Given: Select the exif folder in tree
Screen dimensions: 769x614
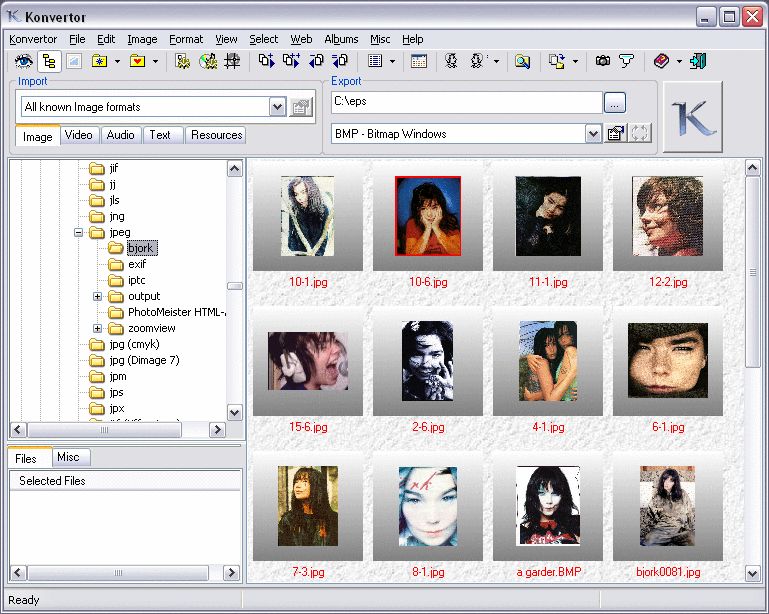Looking at the screenshot, I should [137, 264].
